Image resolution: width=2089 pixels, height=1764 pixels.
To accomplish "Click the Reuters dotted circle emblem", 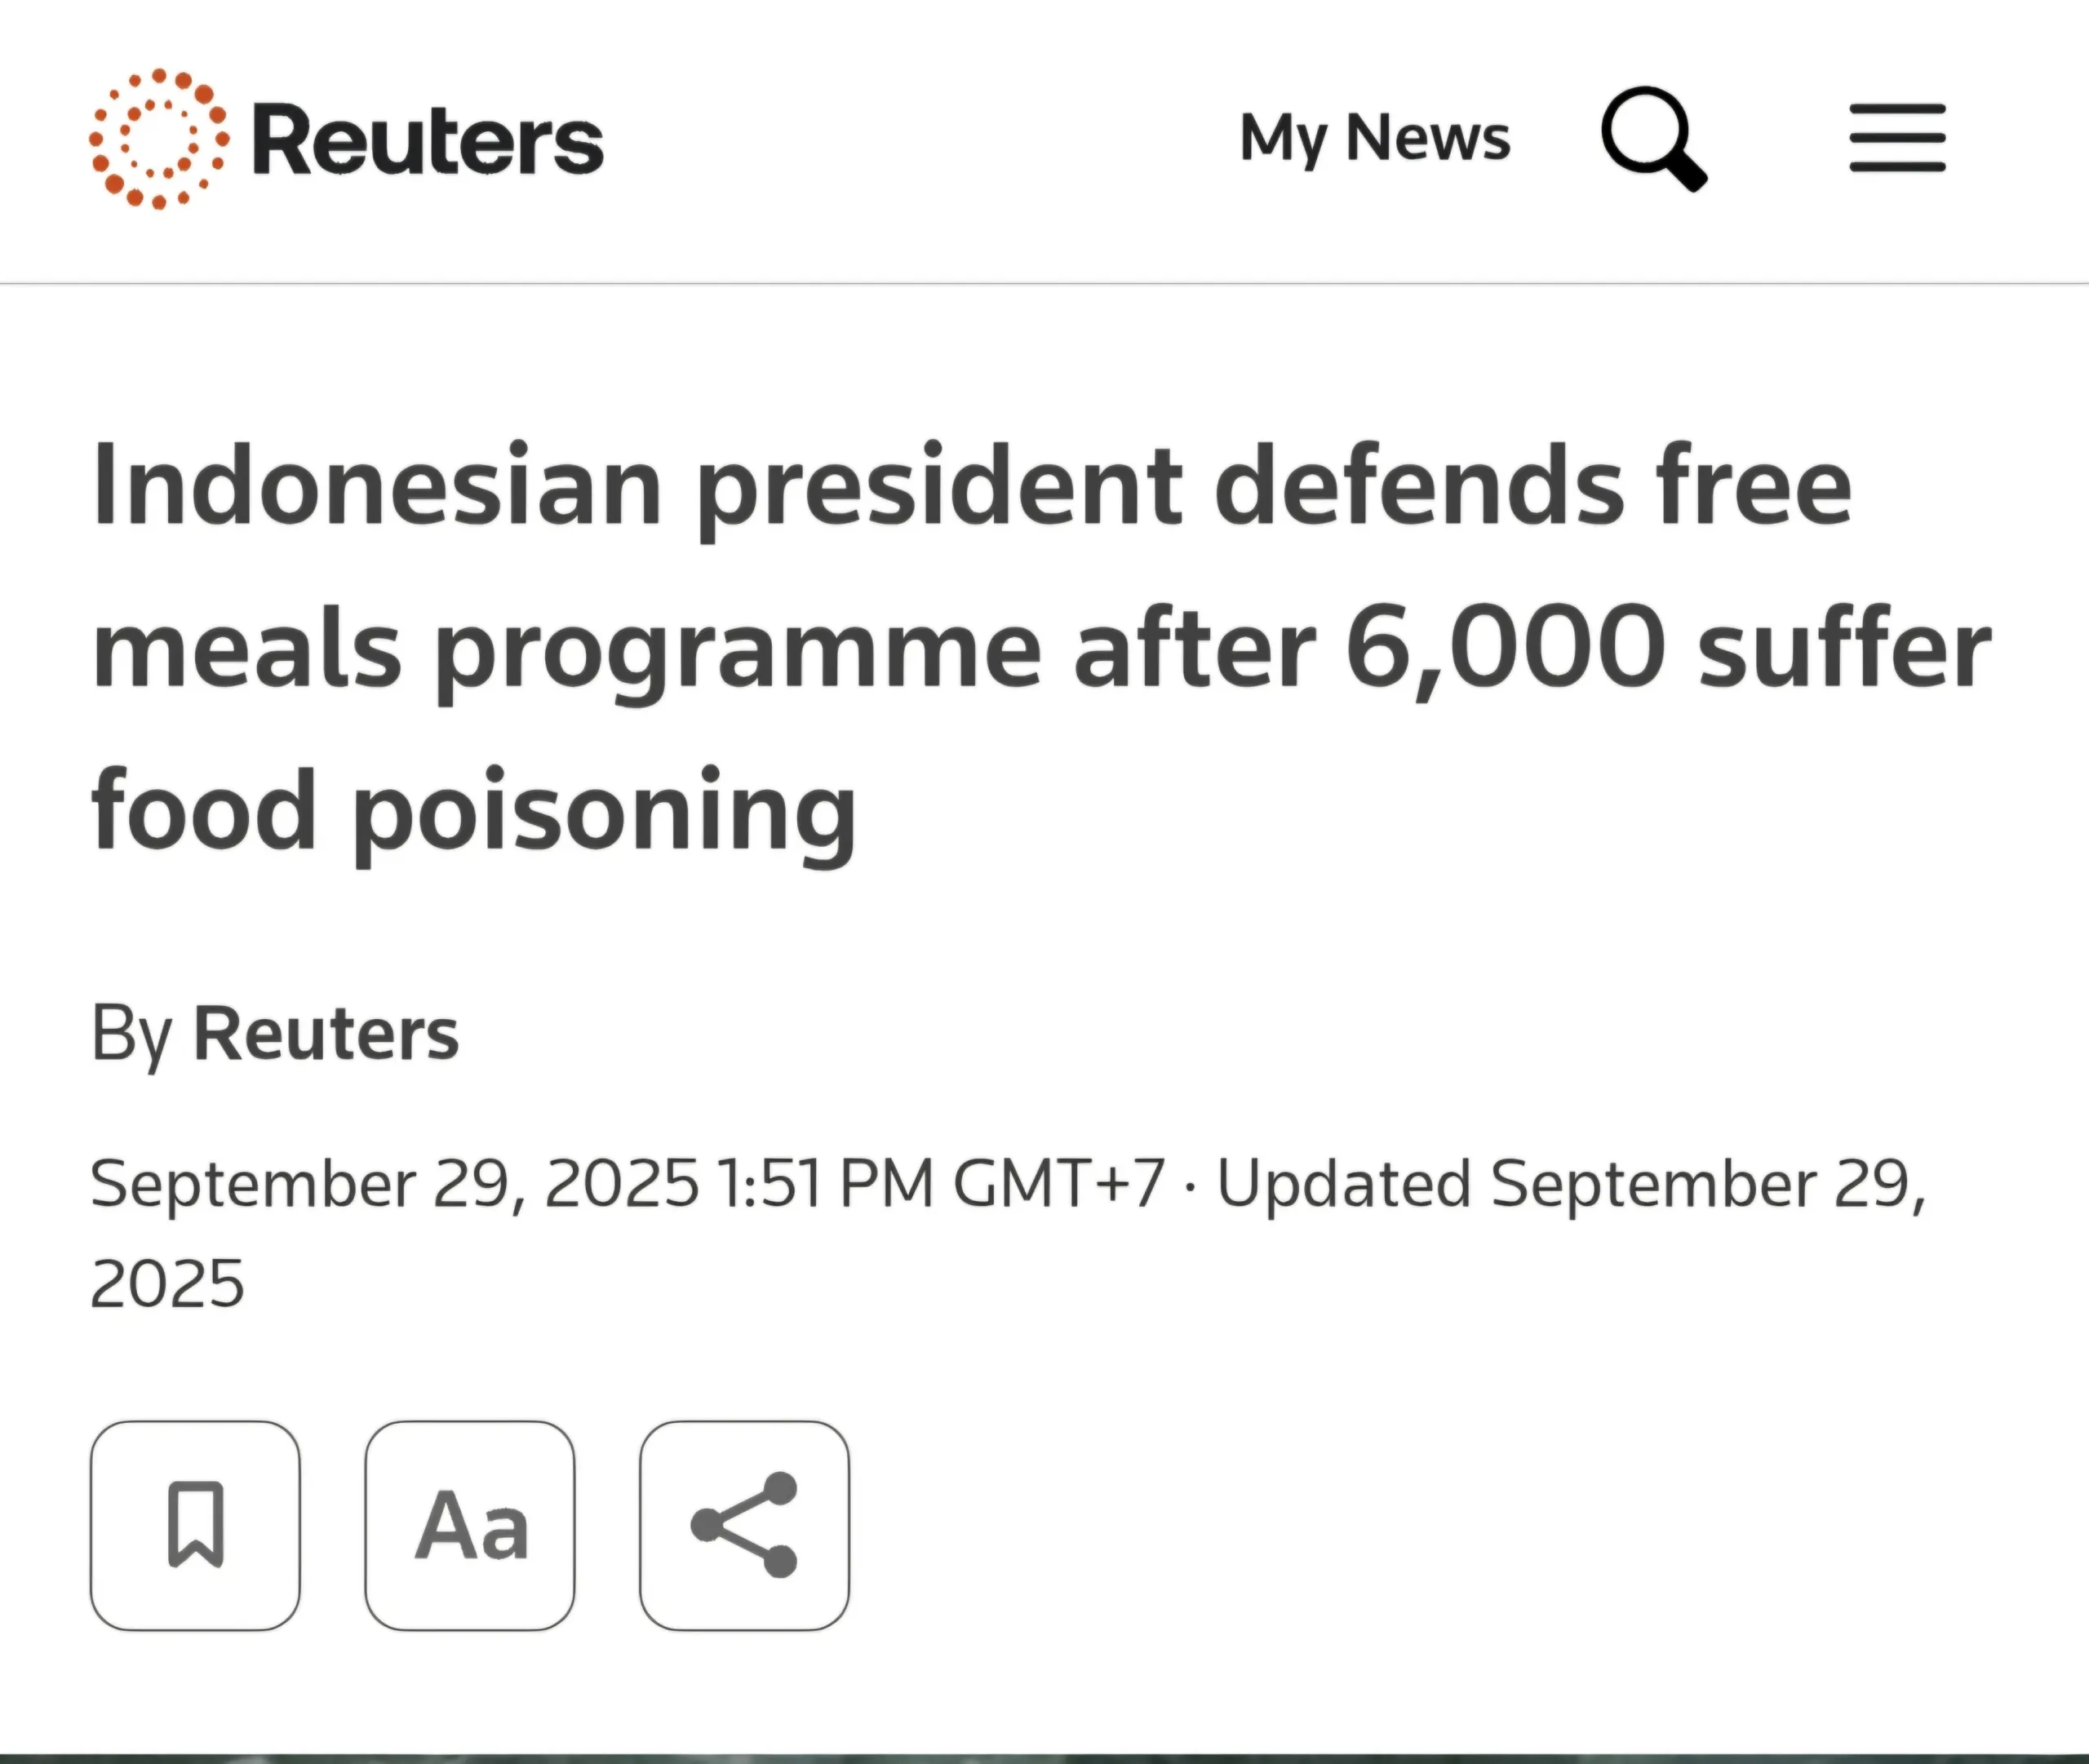I will 158,139.
